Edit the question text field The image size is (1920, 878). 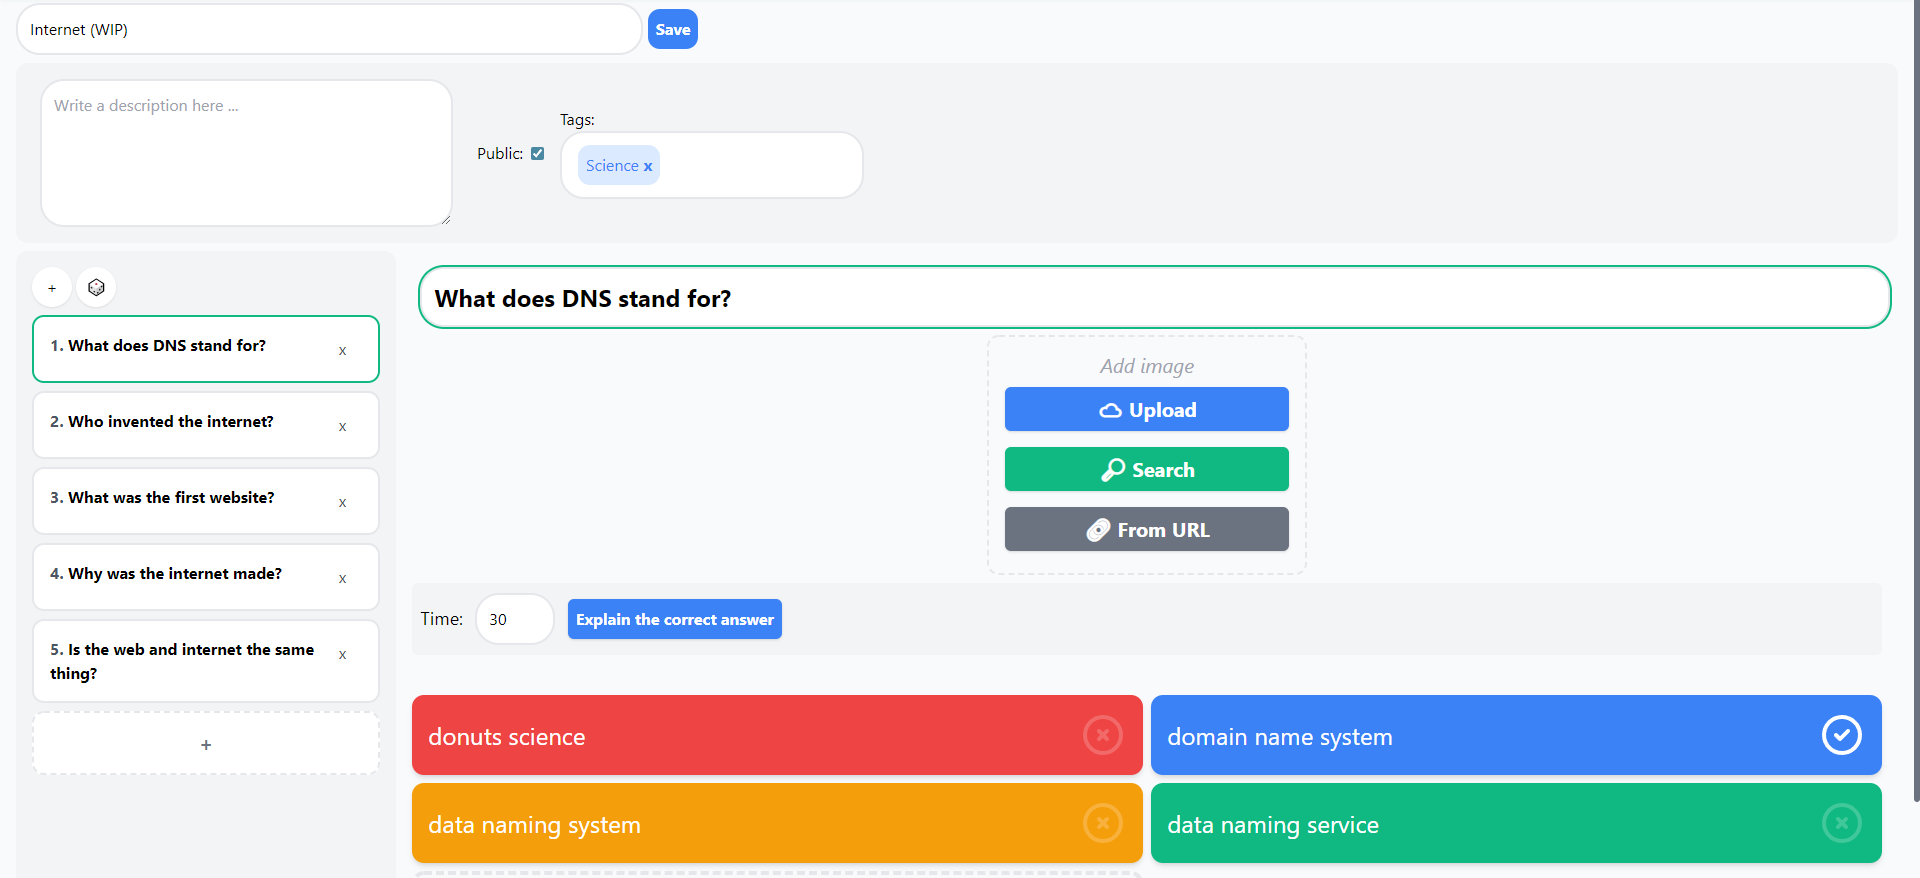[1154, 297]
